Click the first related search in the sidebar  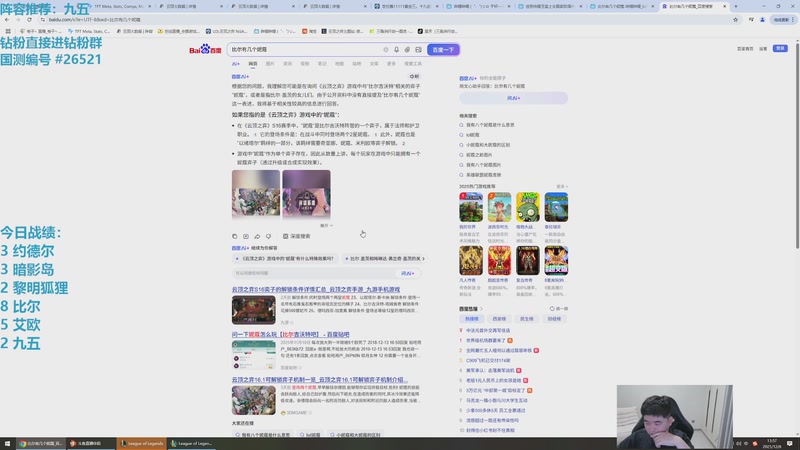pos(490,125)
